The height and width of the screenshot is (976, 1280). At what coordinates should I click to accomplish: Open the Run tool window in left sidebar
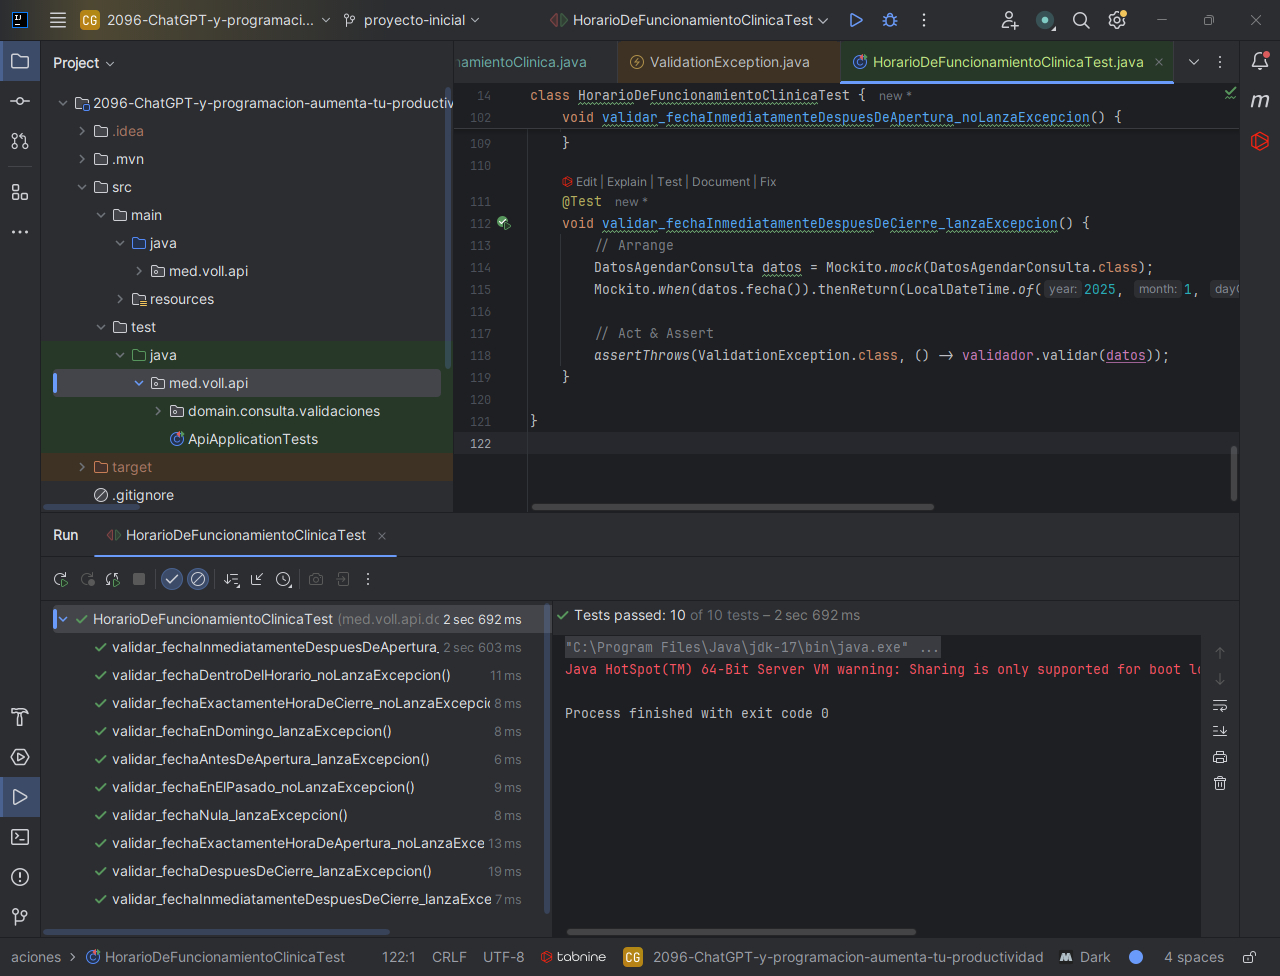20,797
